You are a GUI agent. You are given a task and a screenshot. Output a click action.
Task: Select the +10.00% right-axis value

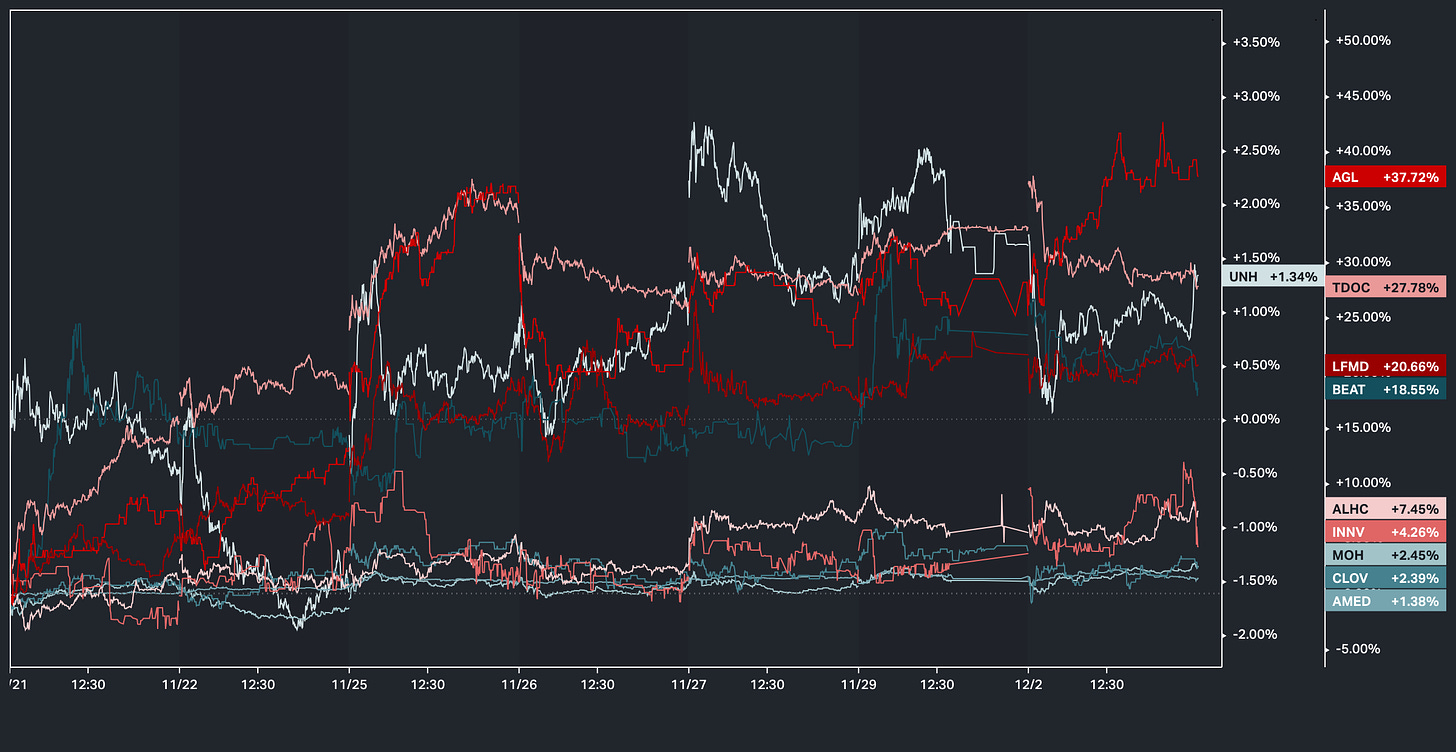(1363, 482)
